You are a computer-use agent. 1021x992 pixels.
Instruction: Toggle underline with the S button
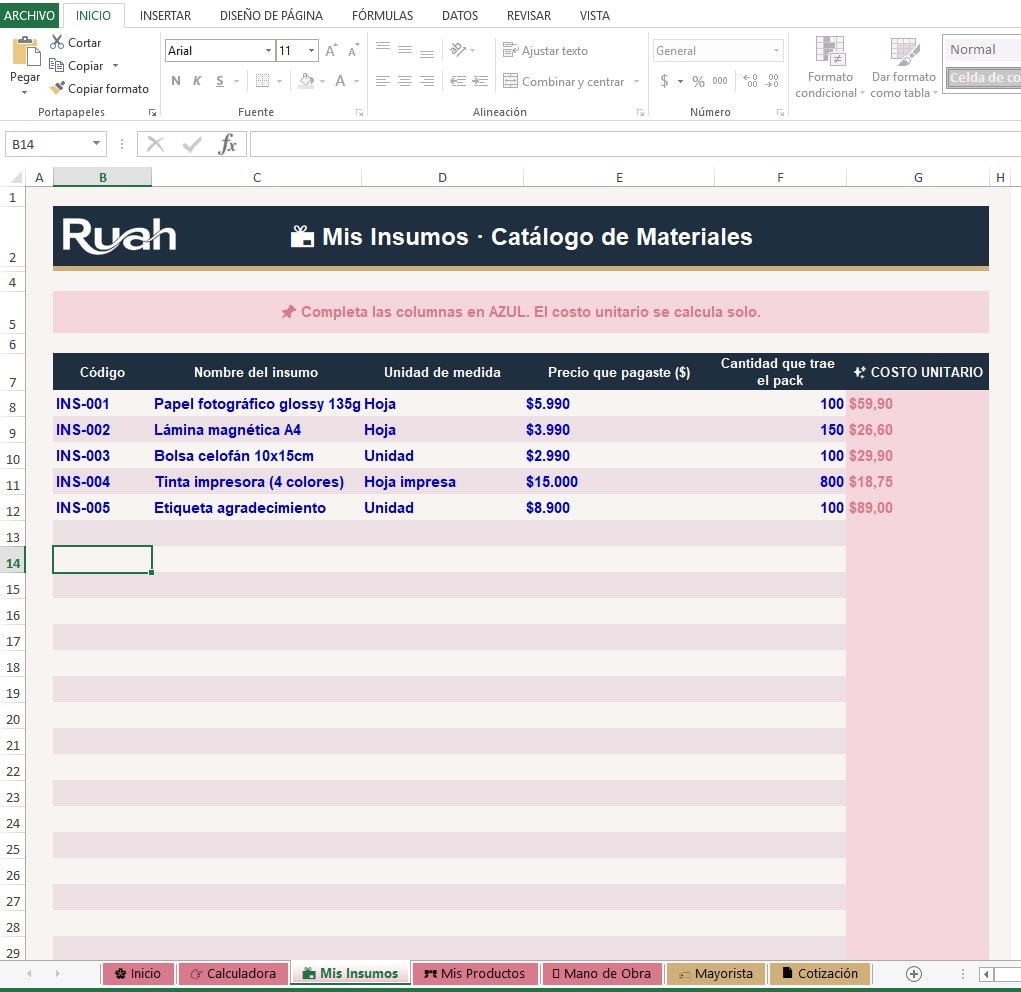(220, 81)
